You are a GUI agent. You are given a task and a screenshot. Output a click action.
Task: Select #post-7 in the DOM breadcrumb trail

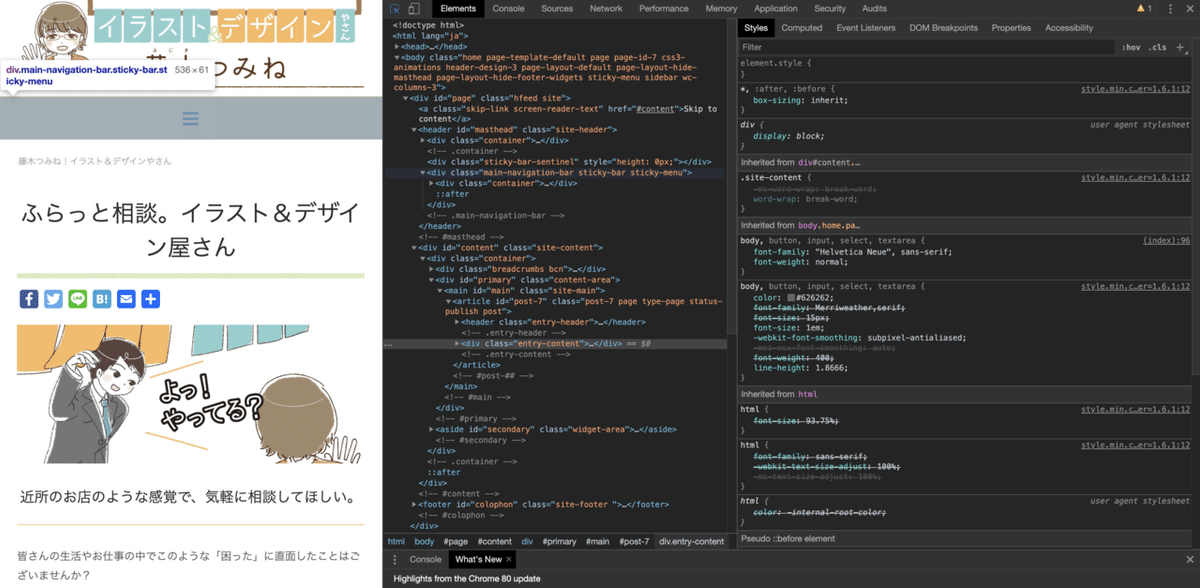pos(634,541)
